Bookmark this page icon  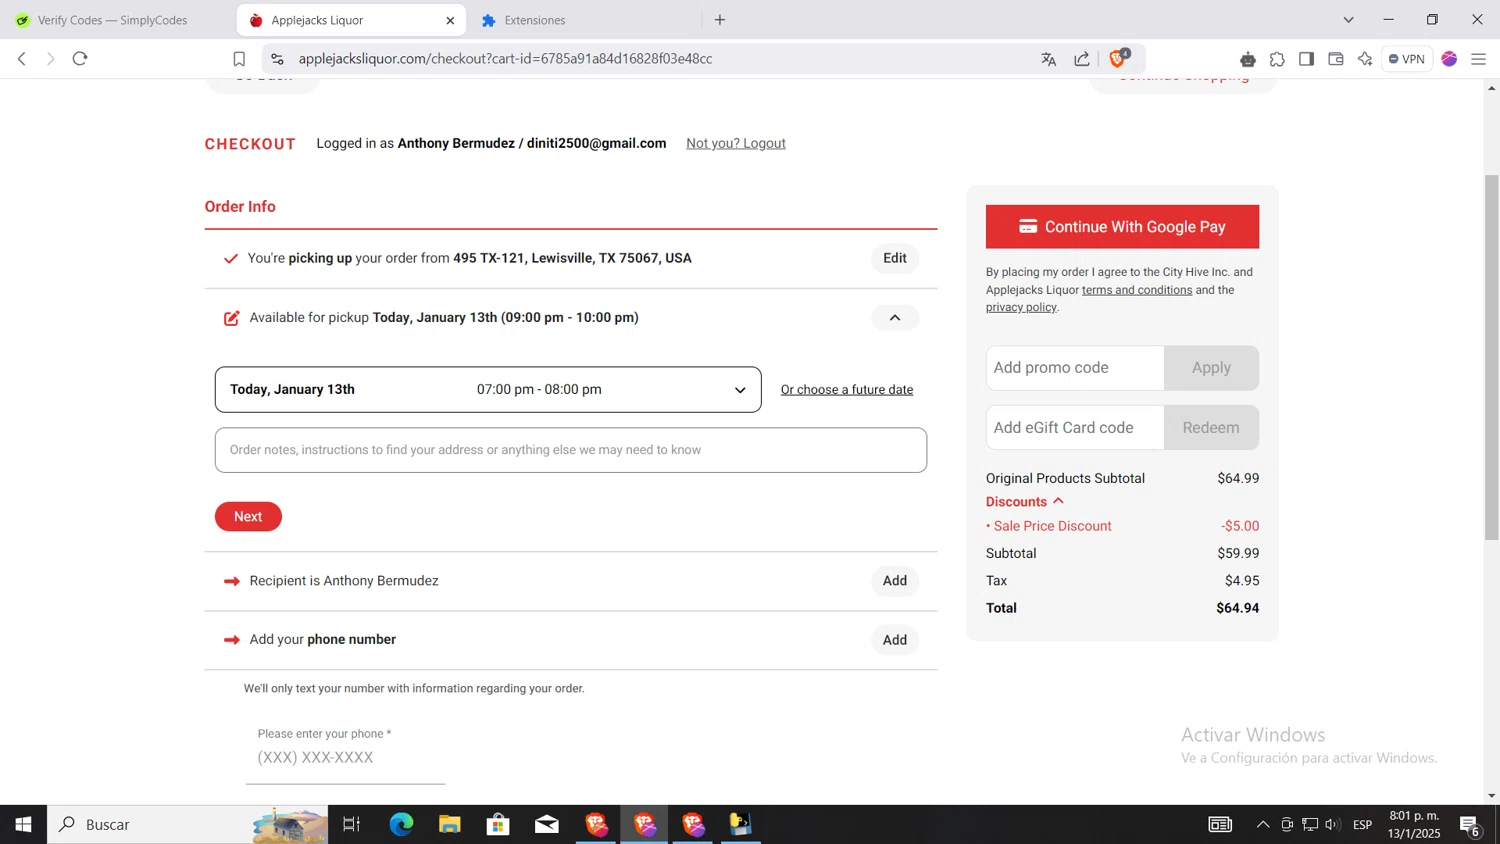[239, 59]
